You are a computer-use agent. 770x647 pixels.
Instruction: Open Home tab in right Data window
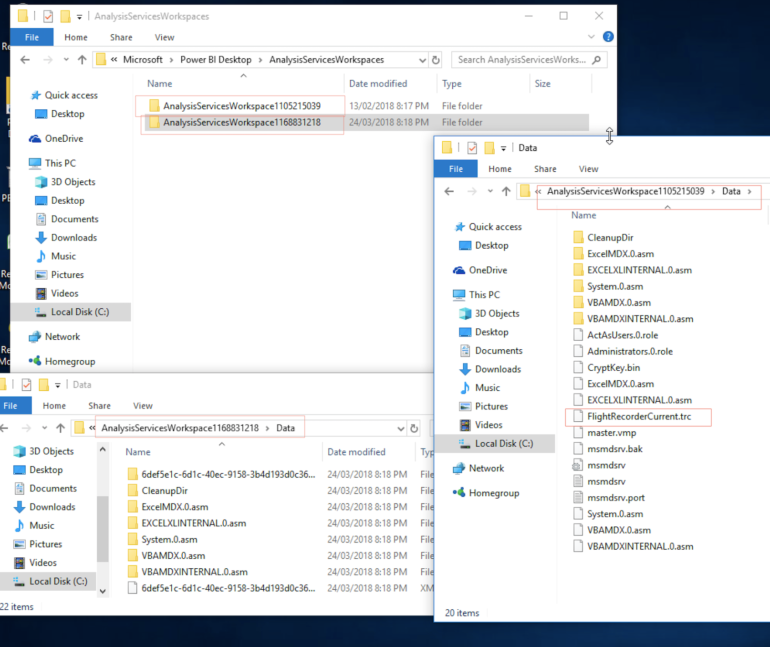[500, 169]
